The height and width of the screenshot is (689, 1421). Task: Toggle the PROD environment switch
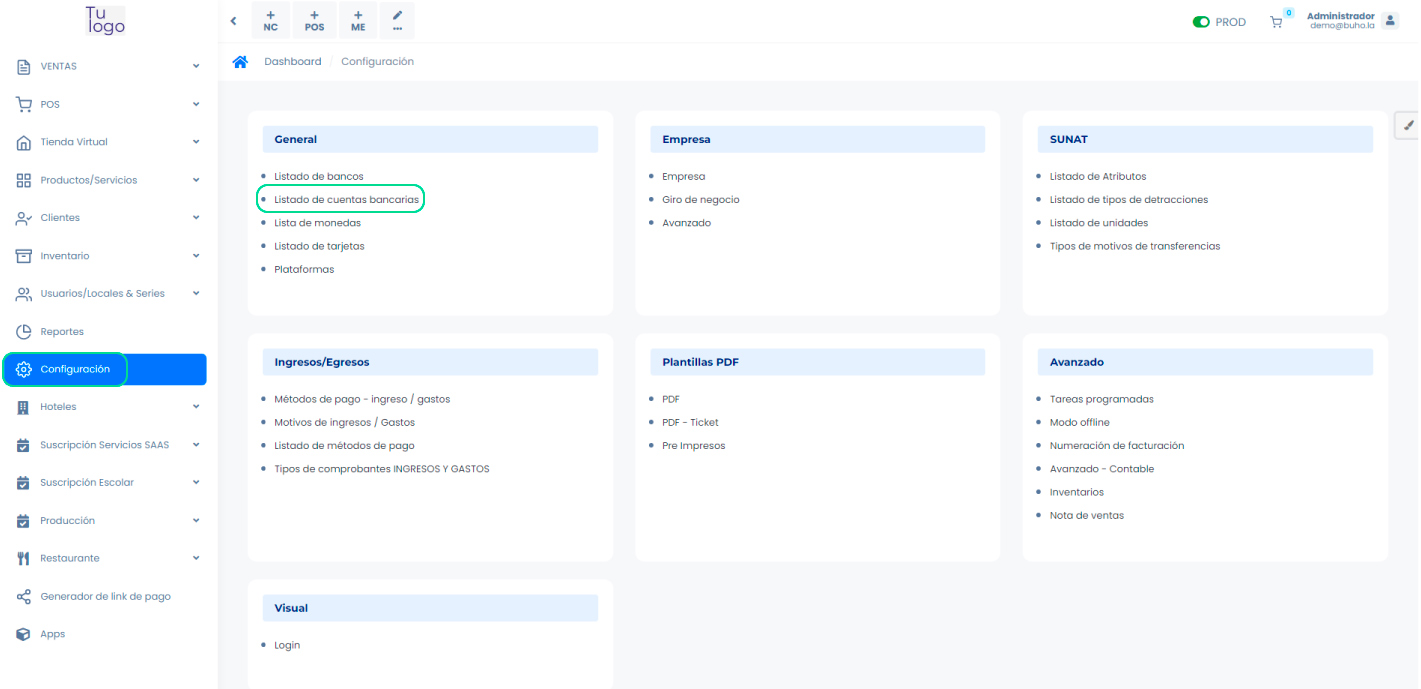pos(1201,22)
